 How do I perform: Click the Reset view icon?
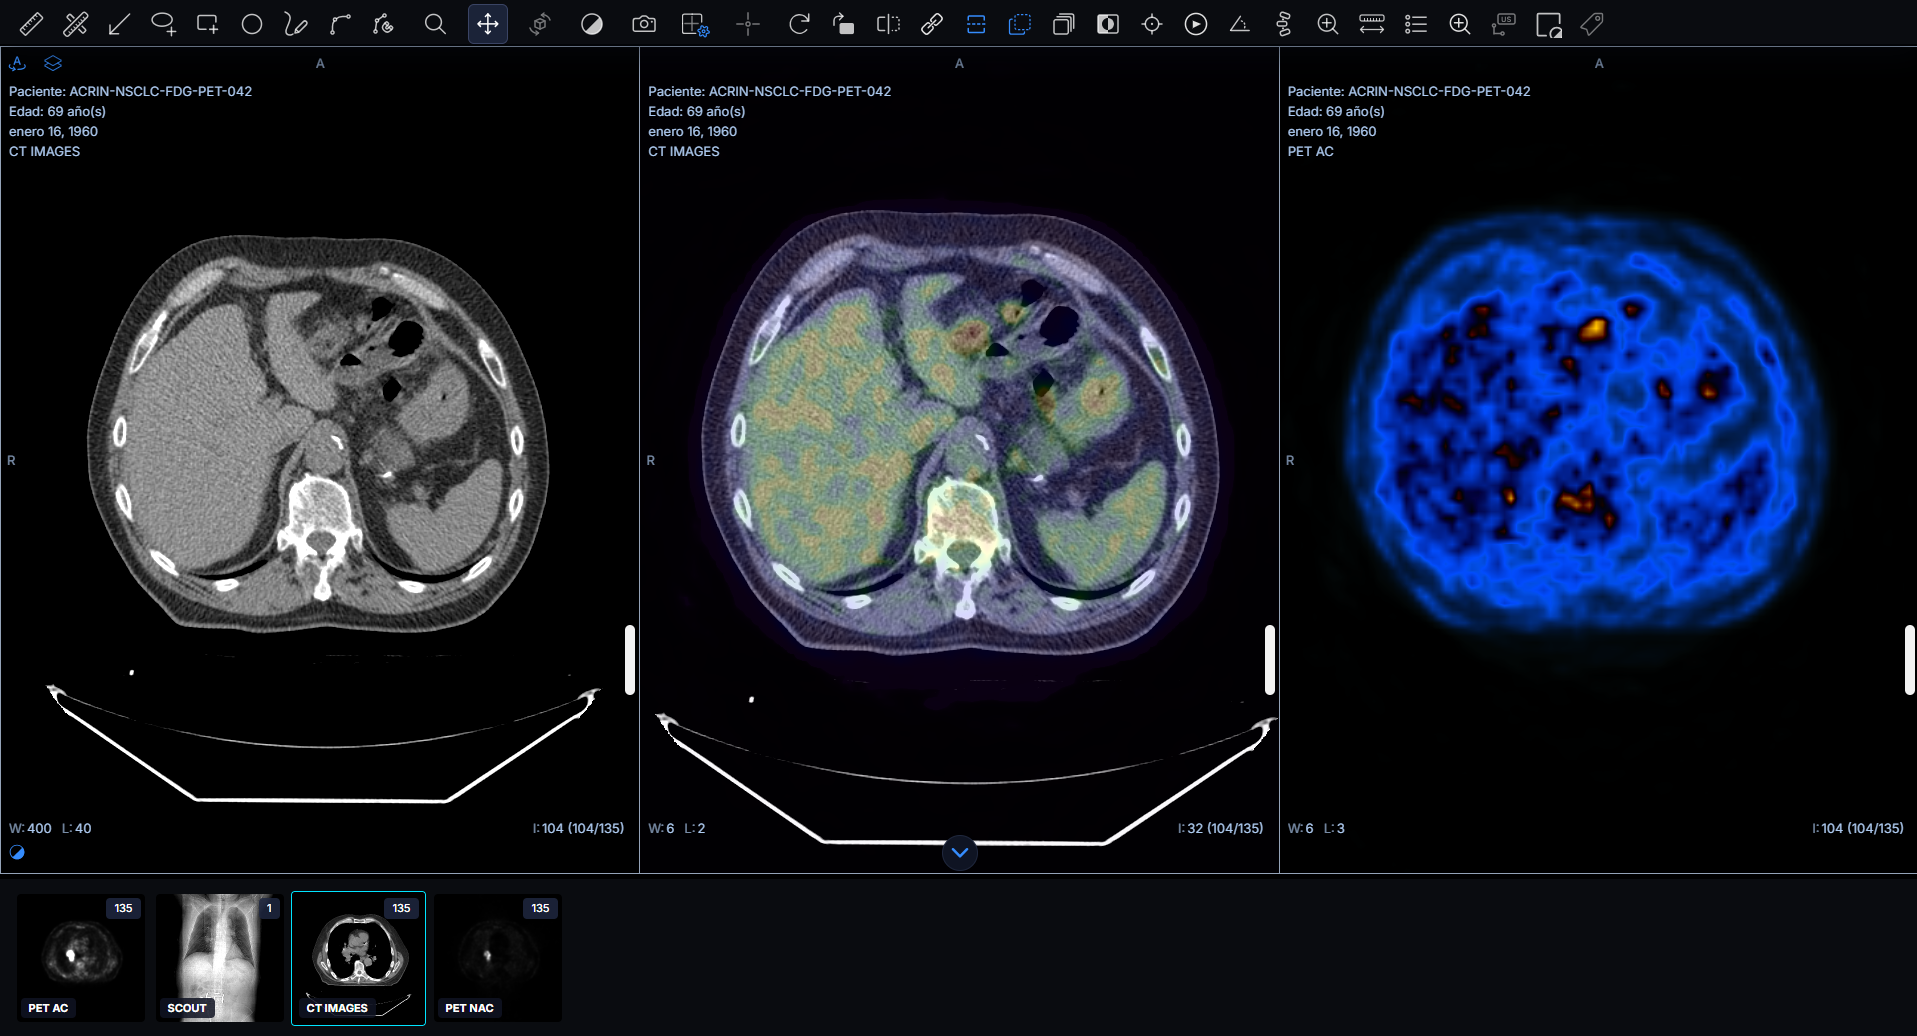843,24
